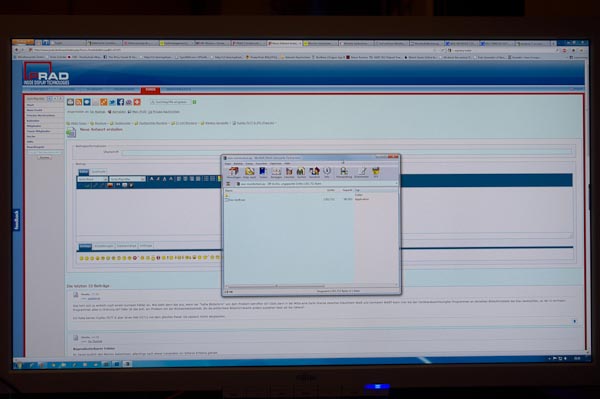Open the Dateianhänge attachments tab

click(x=126, y=246)
